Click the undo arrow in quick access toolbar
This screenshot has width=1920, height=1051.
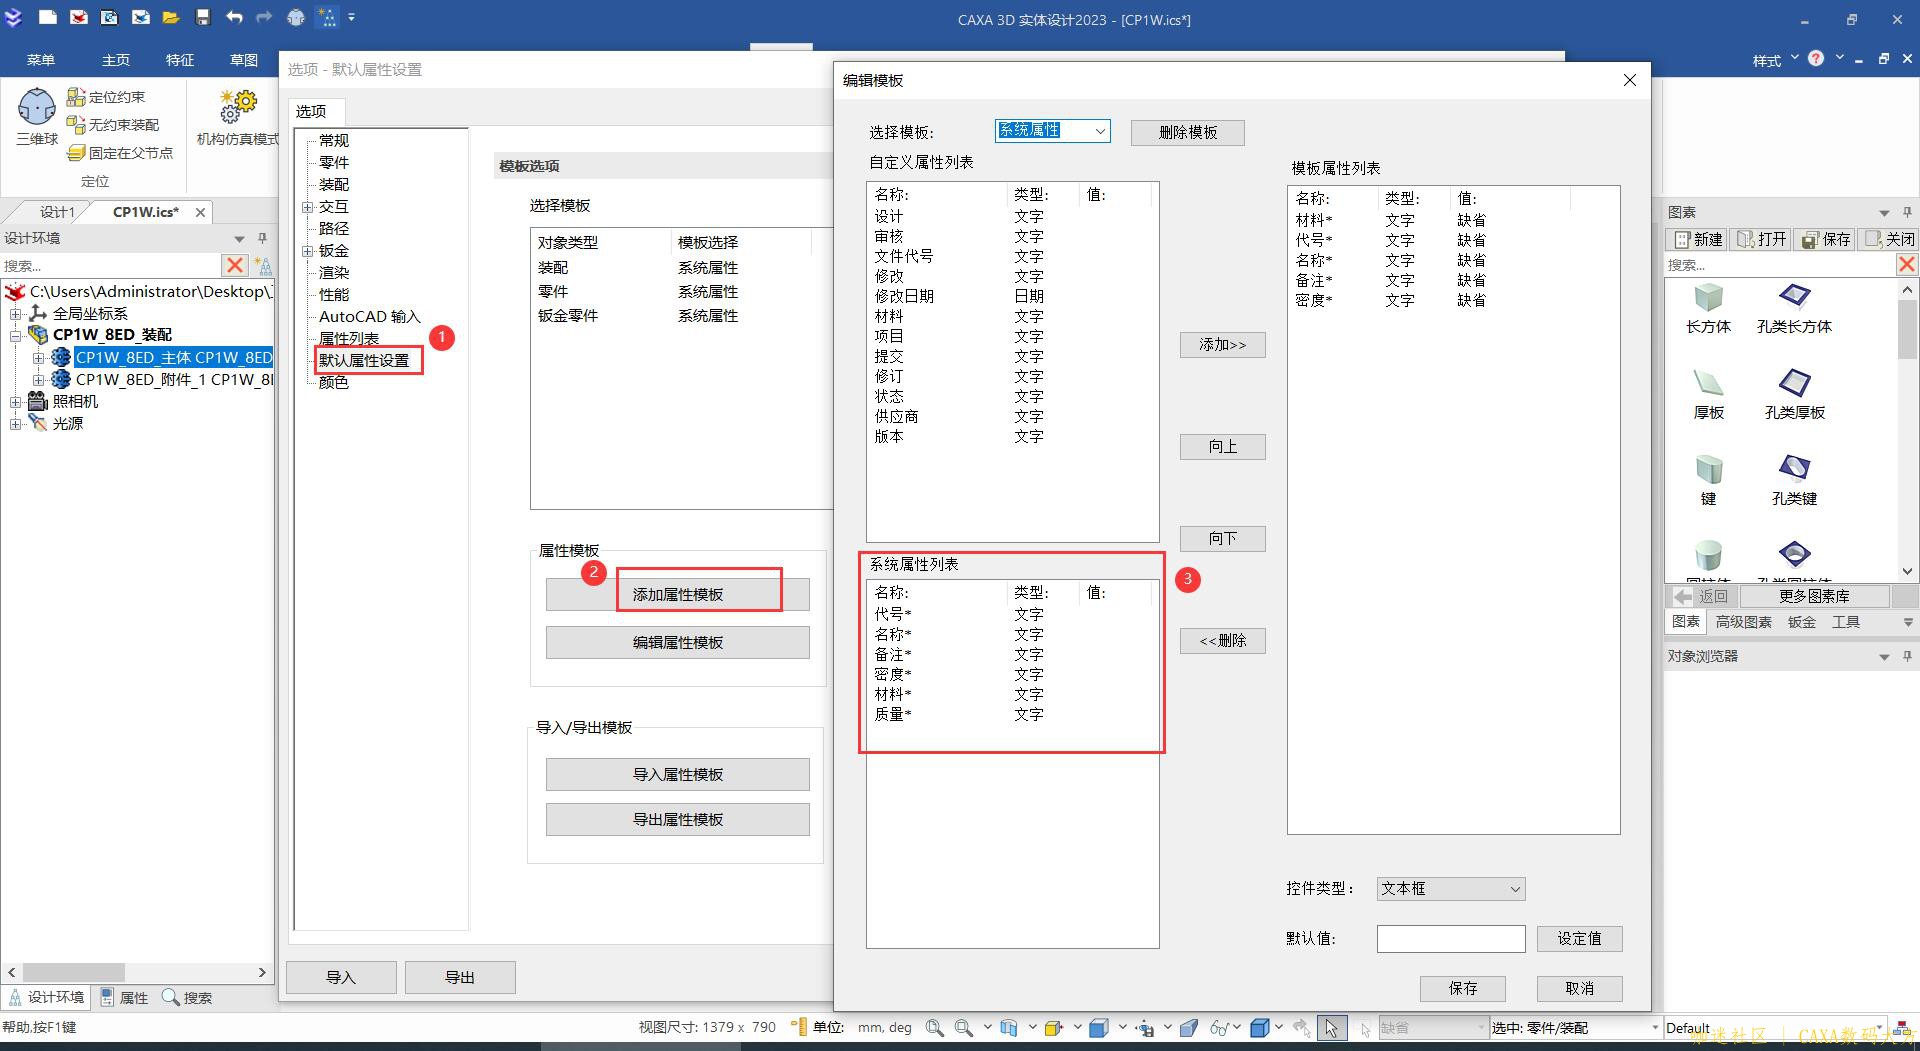click(x=234, y=17)
